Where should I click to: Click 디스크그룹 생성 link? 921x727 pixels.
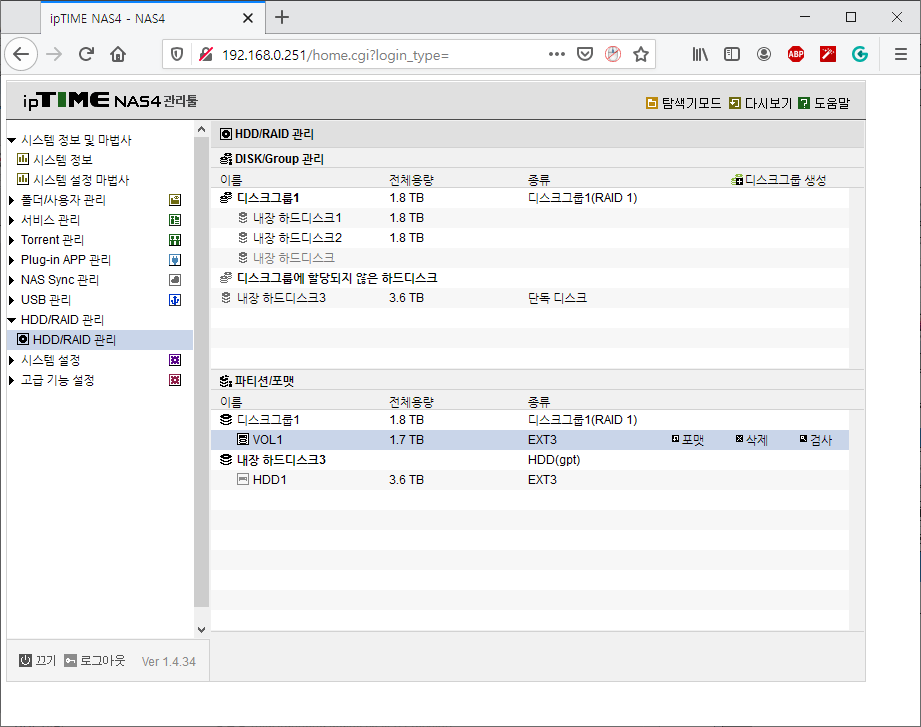pyautogui.click(x=785, y=180)
